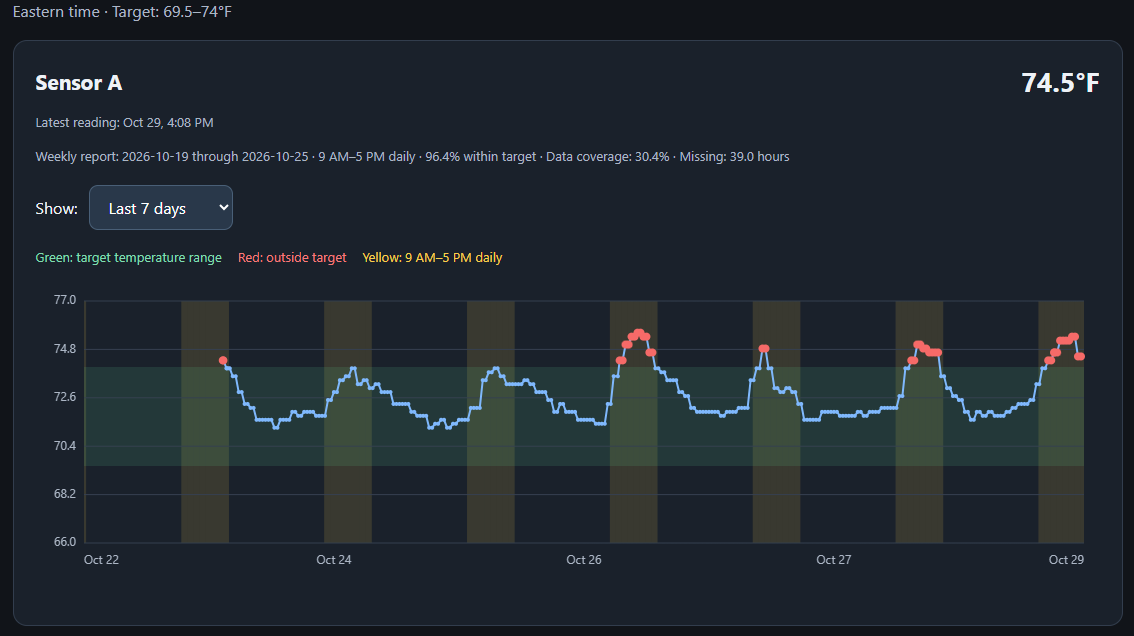Screen dimensions: 1134x636
Task: Click the 70.4 y-axis label
Action: pyautogui.click(x=64, y=446)
